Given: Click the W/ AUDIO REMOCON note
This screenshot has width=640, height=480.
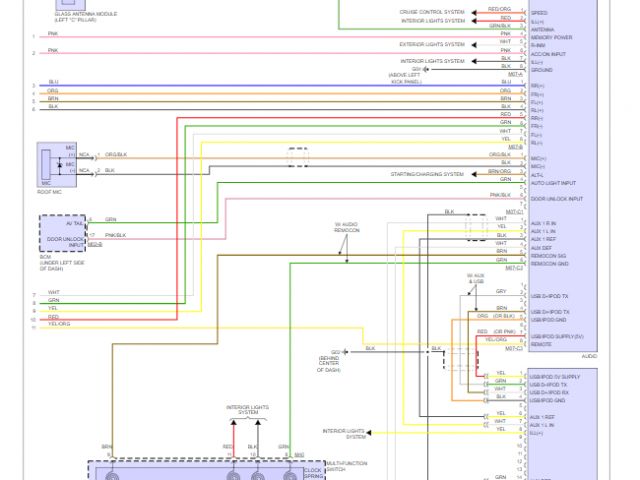Looking at the screenshot, I should coord(346,227).
